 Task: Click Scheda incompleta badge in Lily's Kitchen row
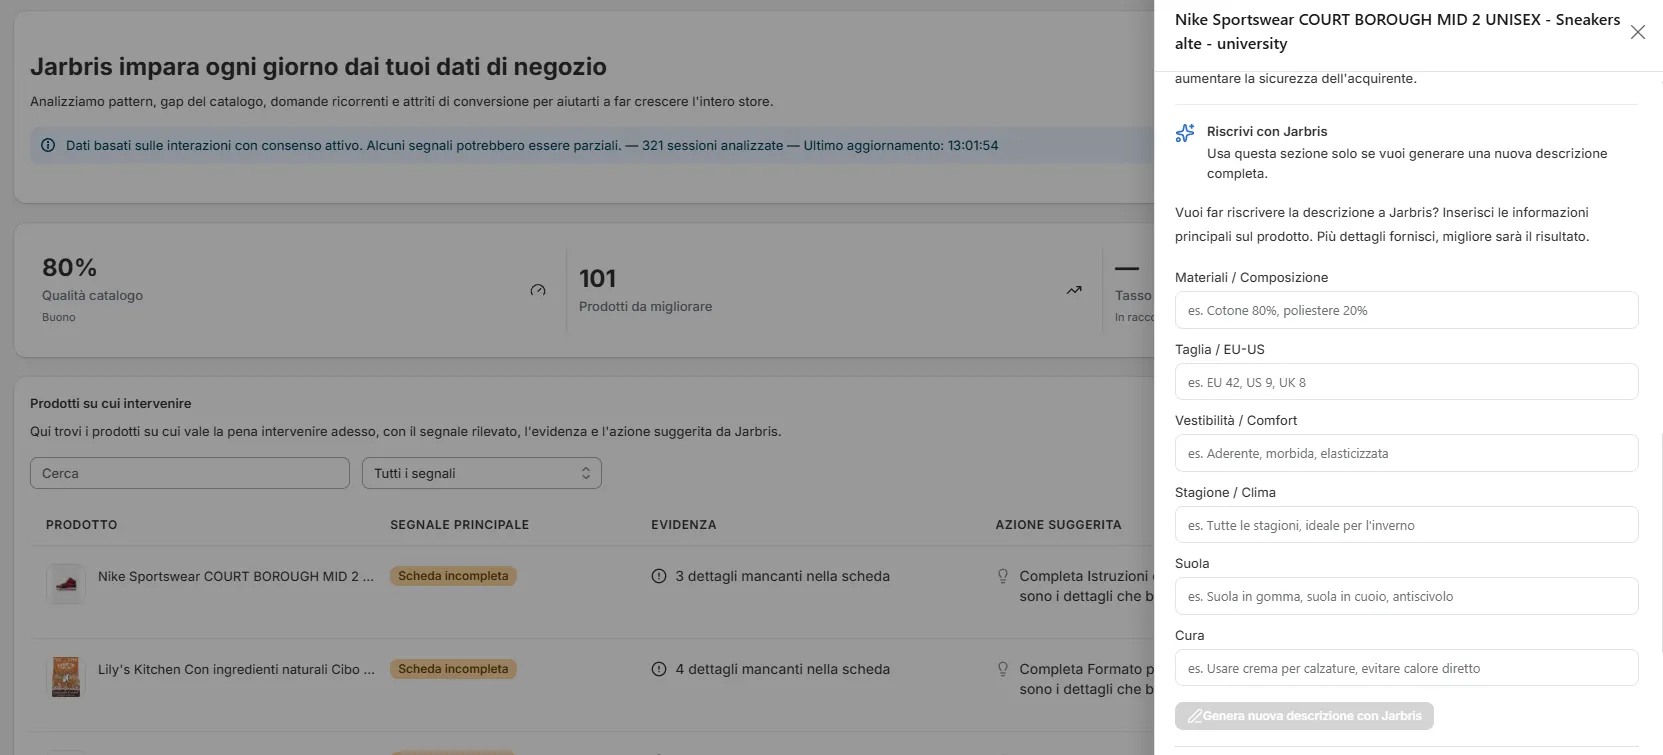453,669
